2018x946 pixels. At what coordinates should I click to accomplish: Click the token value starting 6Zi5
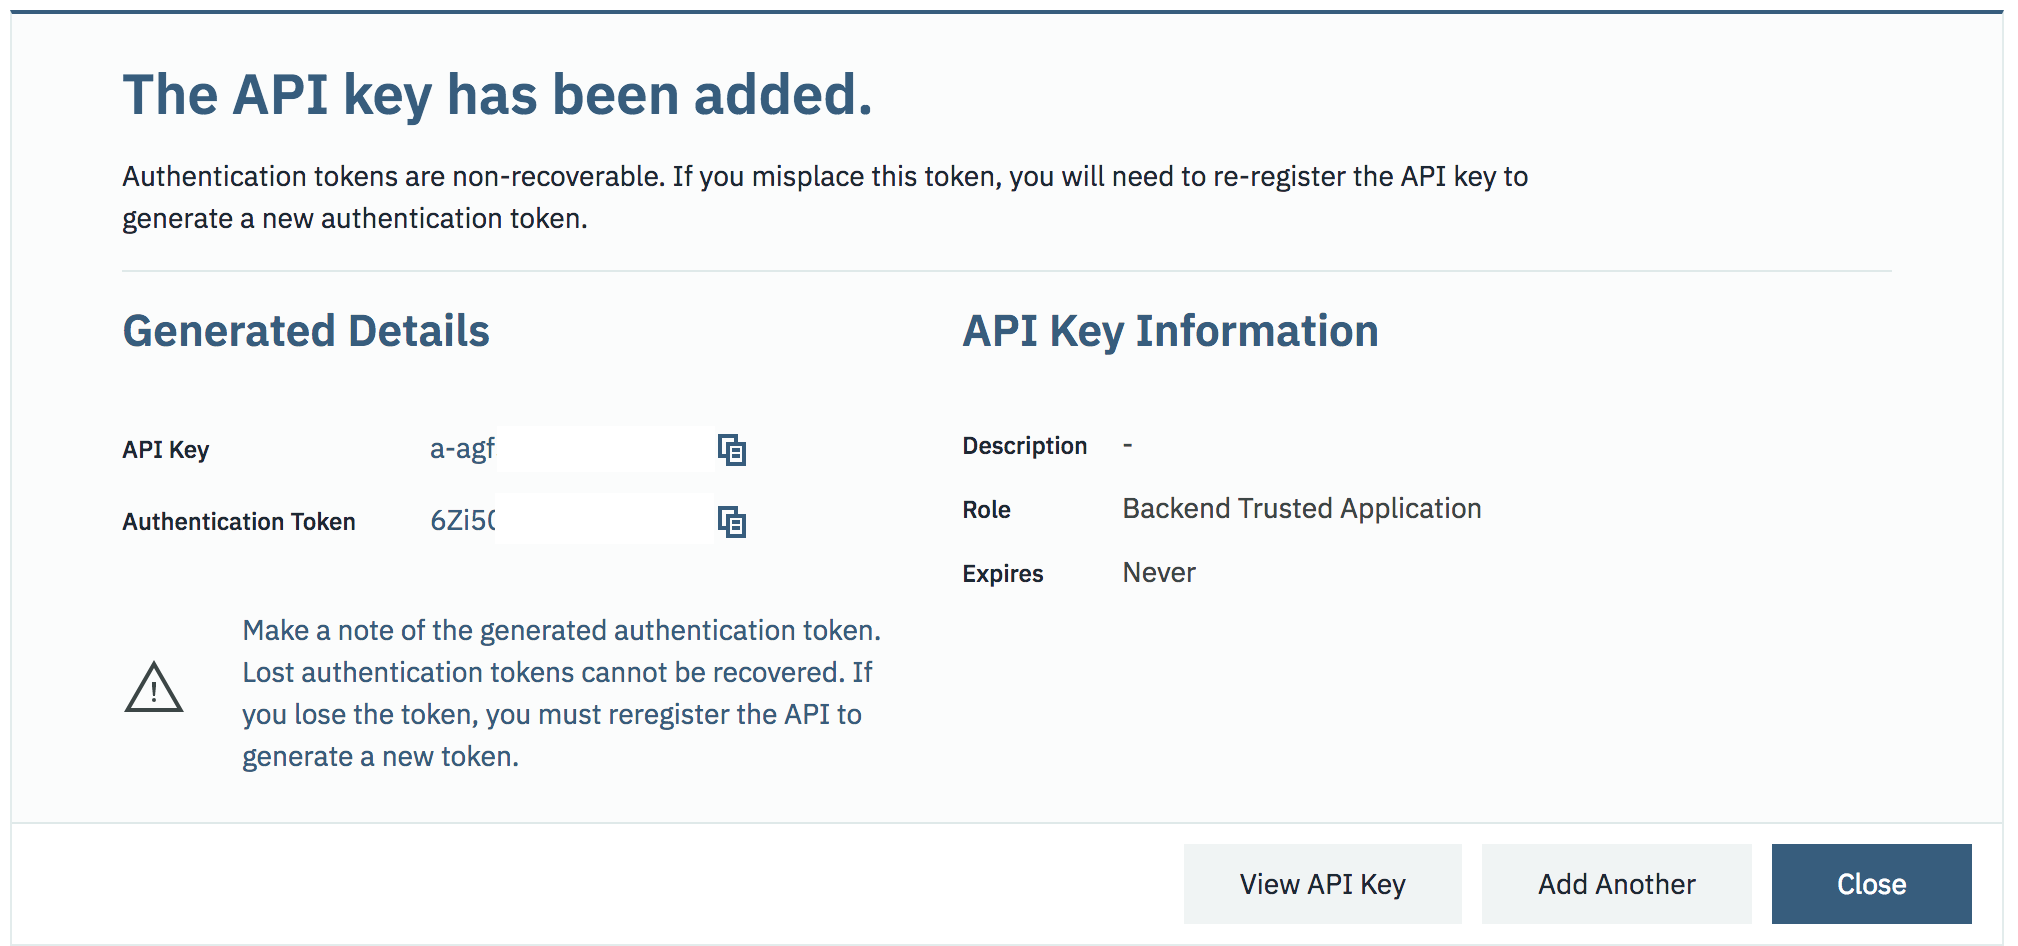[x=462, y=521]
